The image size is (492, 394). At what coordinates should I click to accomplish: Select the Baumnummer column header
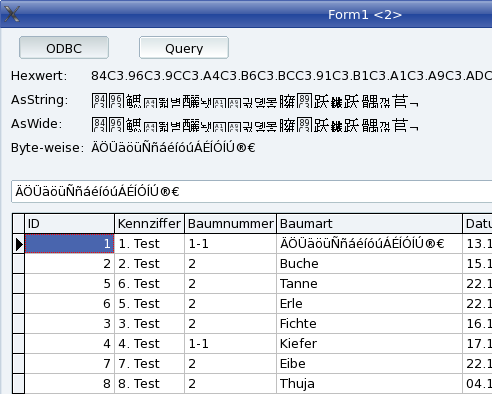pyautogui.click(x=230, y=224)
